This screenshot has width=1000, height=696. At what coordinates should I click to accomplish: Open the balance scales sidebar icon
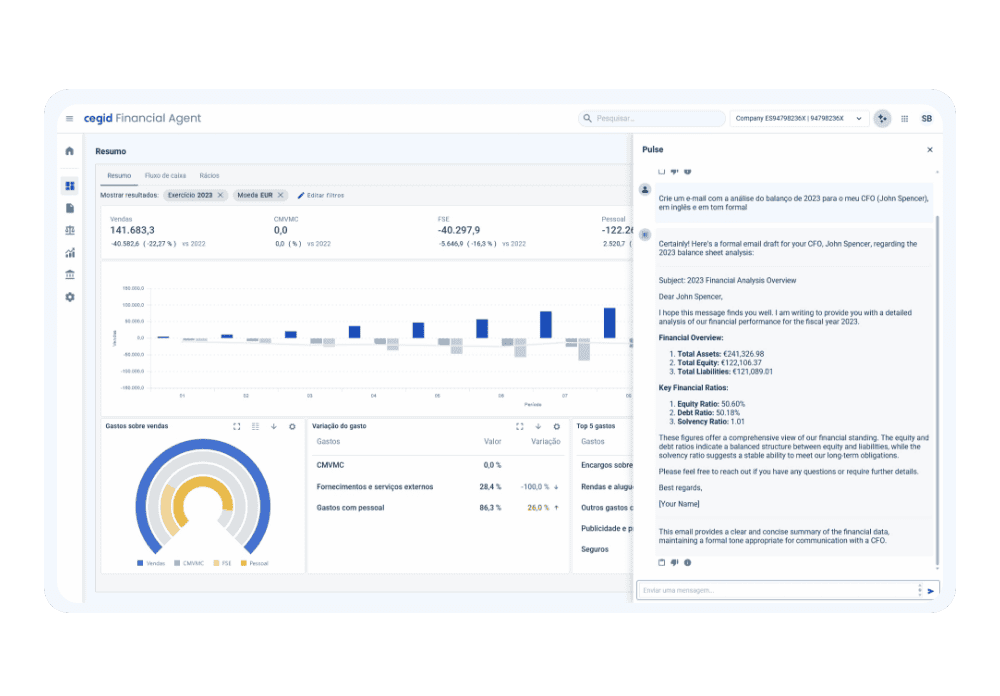coord(69,230)
